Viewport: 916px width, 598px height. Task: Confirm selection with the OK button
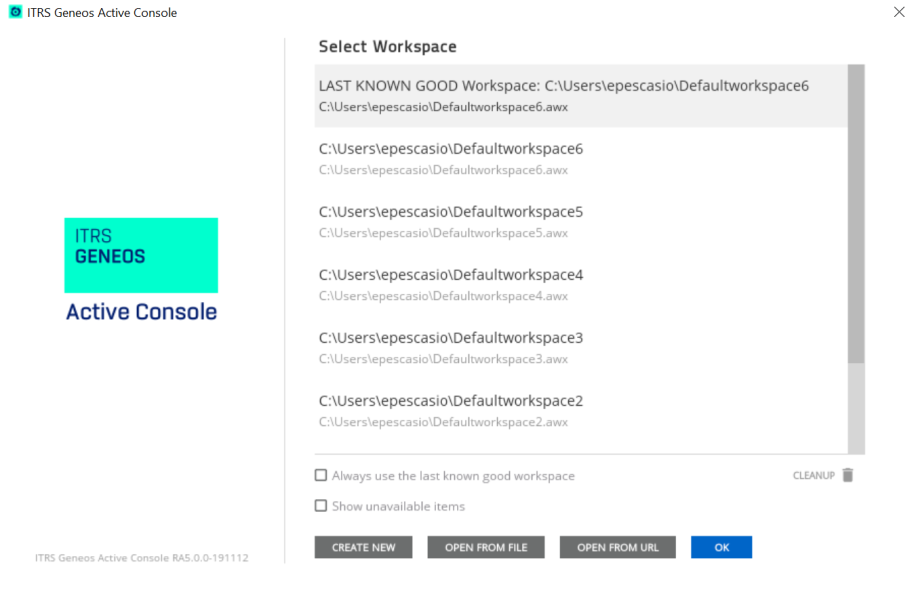pyautogui.click(x=721, y=547)
